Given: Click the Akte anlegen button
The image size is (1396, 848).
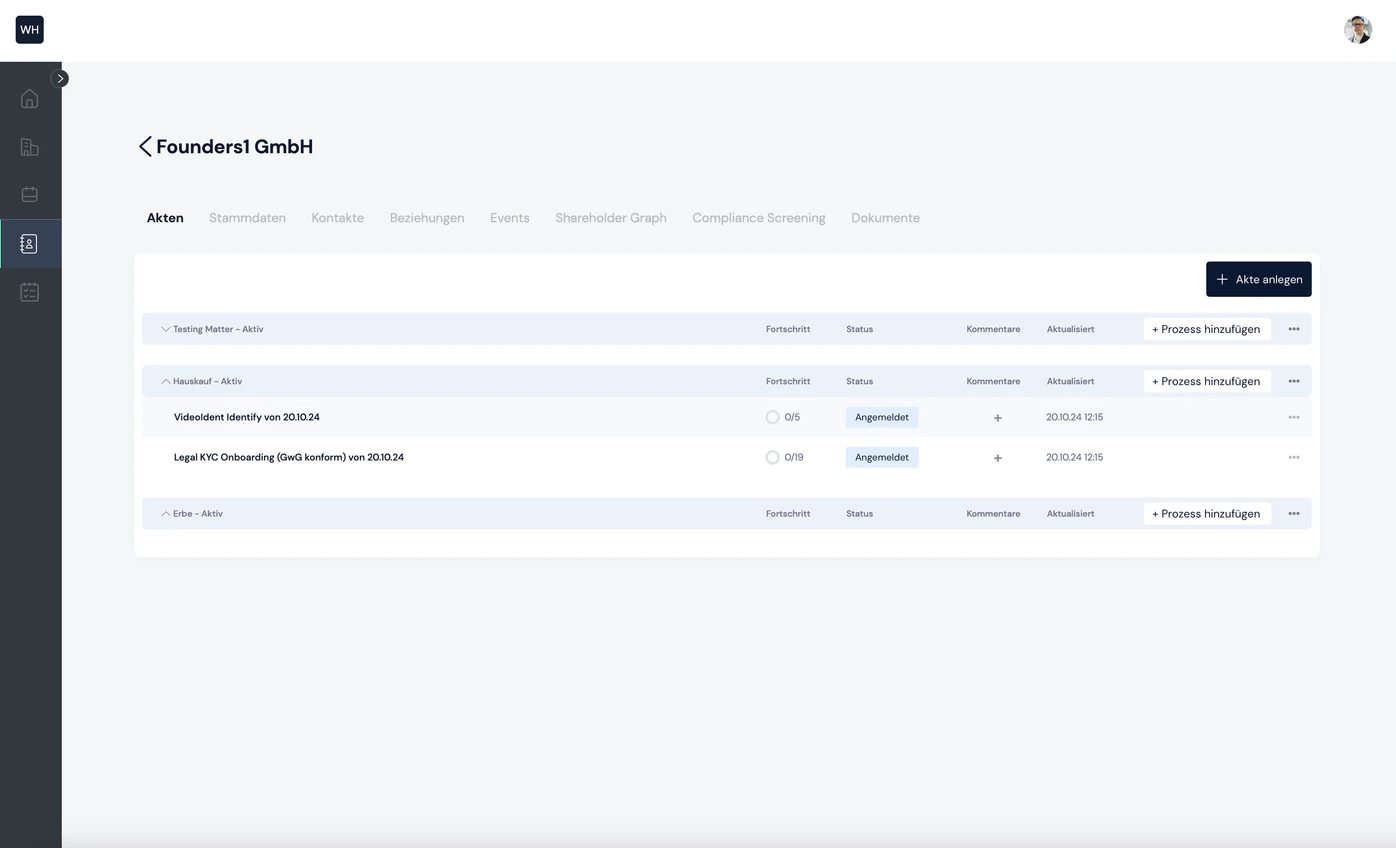Looking at the screenshot, I should pyautogui.click(x=1259, y=279).
